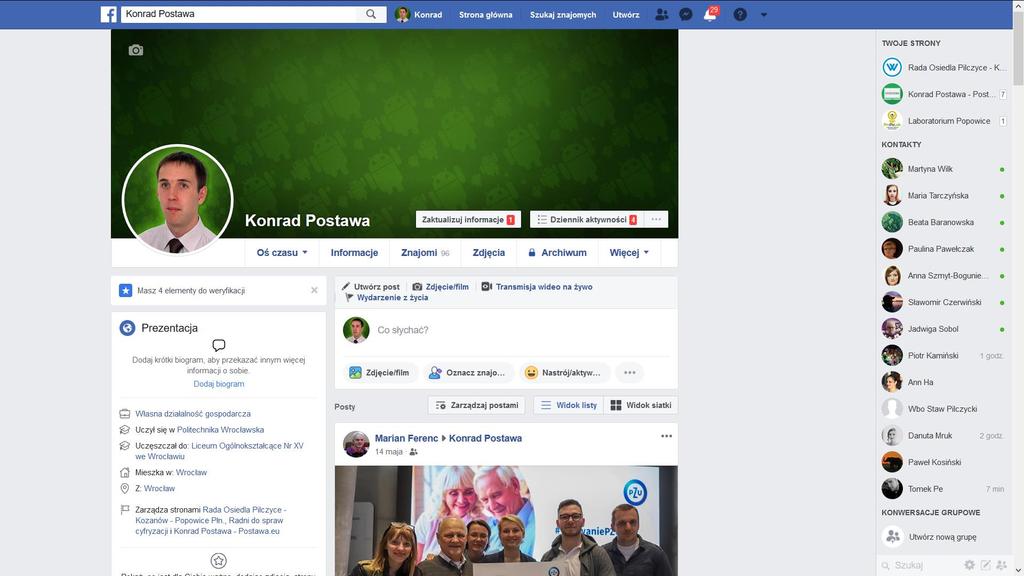Switch to the Informacje tab
This screenshot has height=576, width=1024.
click(355, 253)
